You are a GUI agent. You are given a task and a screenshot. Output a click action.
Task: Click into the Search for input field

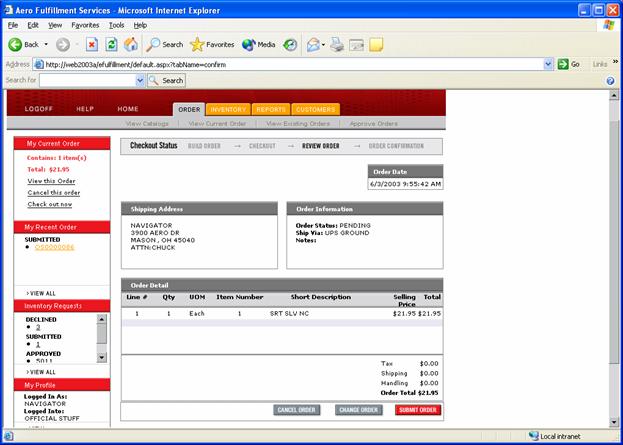pos(87,81)
